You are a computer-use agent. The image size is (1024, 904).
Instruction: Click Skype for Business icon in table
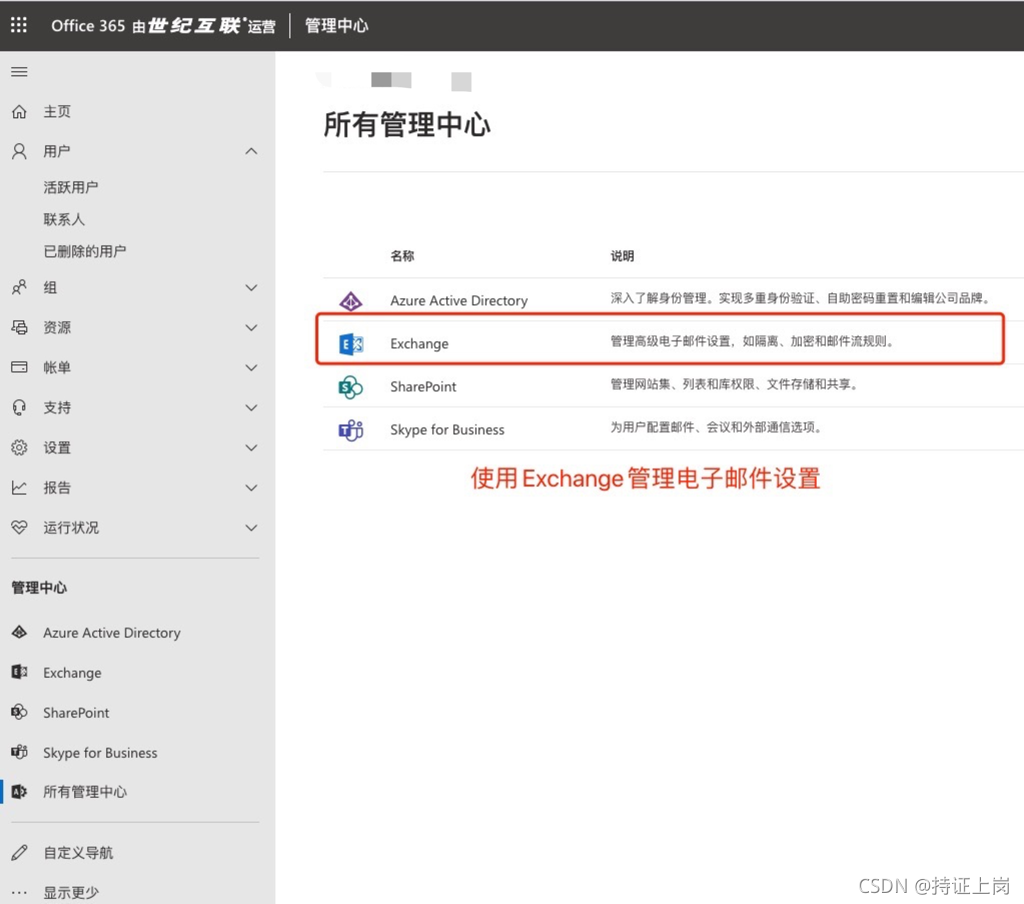click(351, 430)
